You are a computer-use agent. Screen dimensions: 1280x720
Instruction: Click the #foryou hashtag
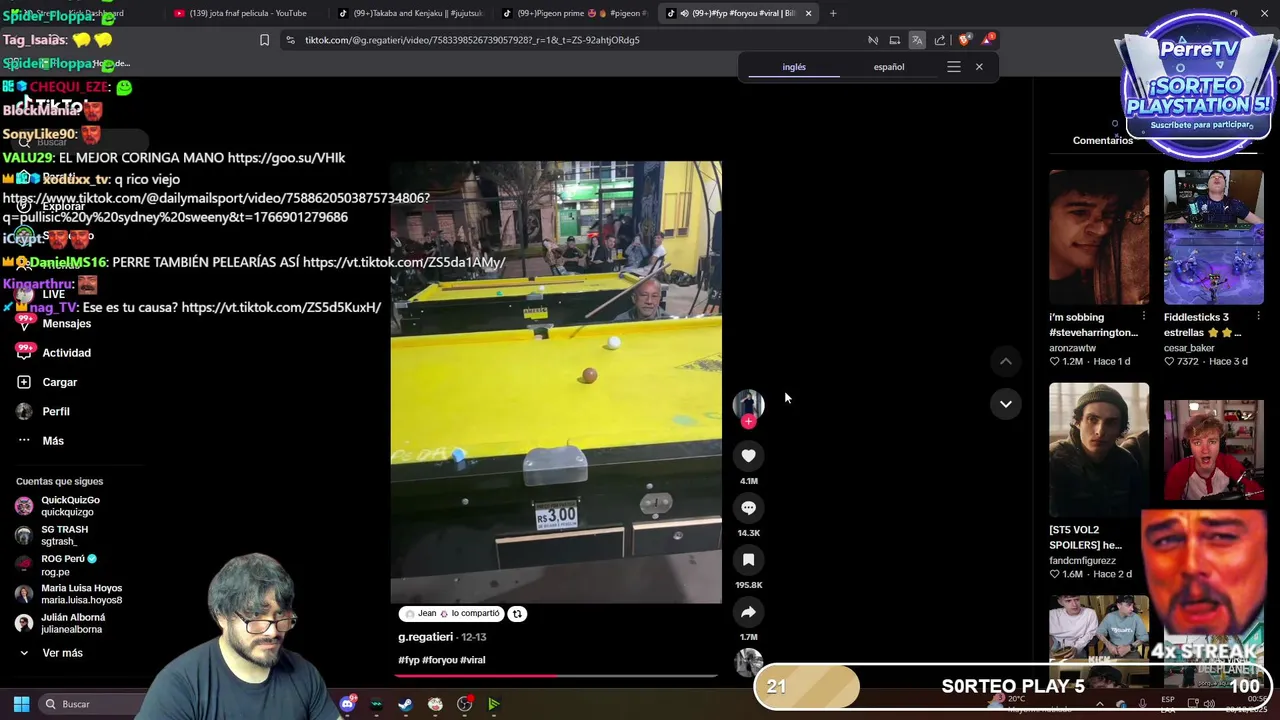pyautogui.click(x=439, y=660)
